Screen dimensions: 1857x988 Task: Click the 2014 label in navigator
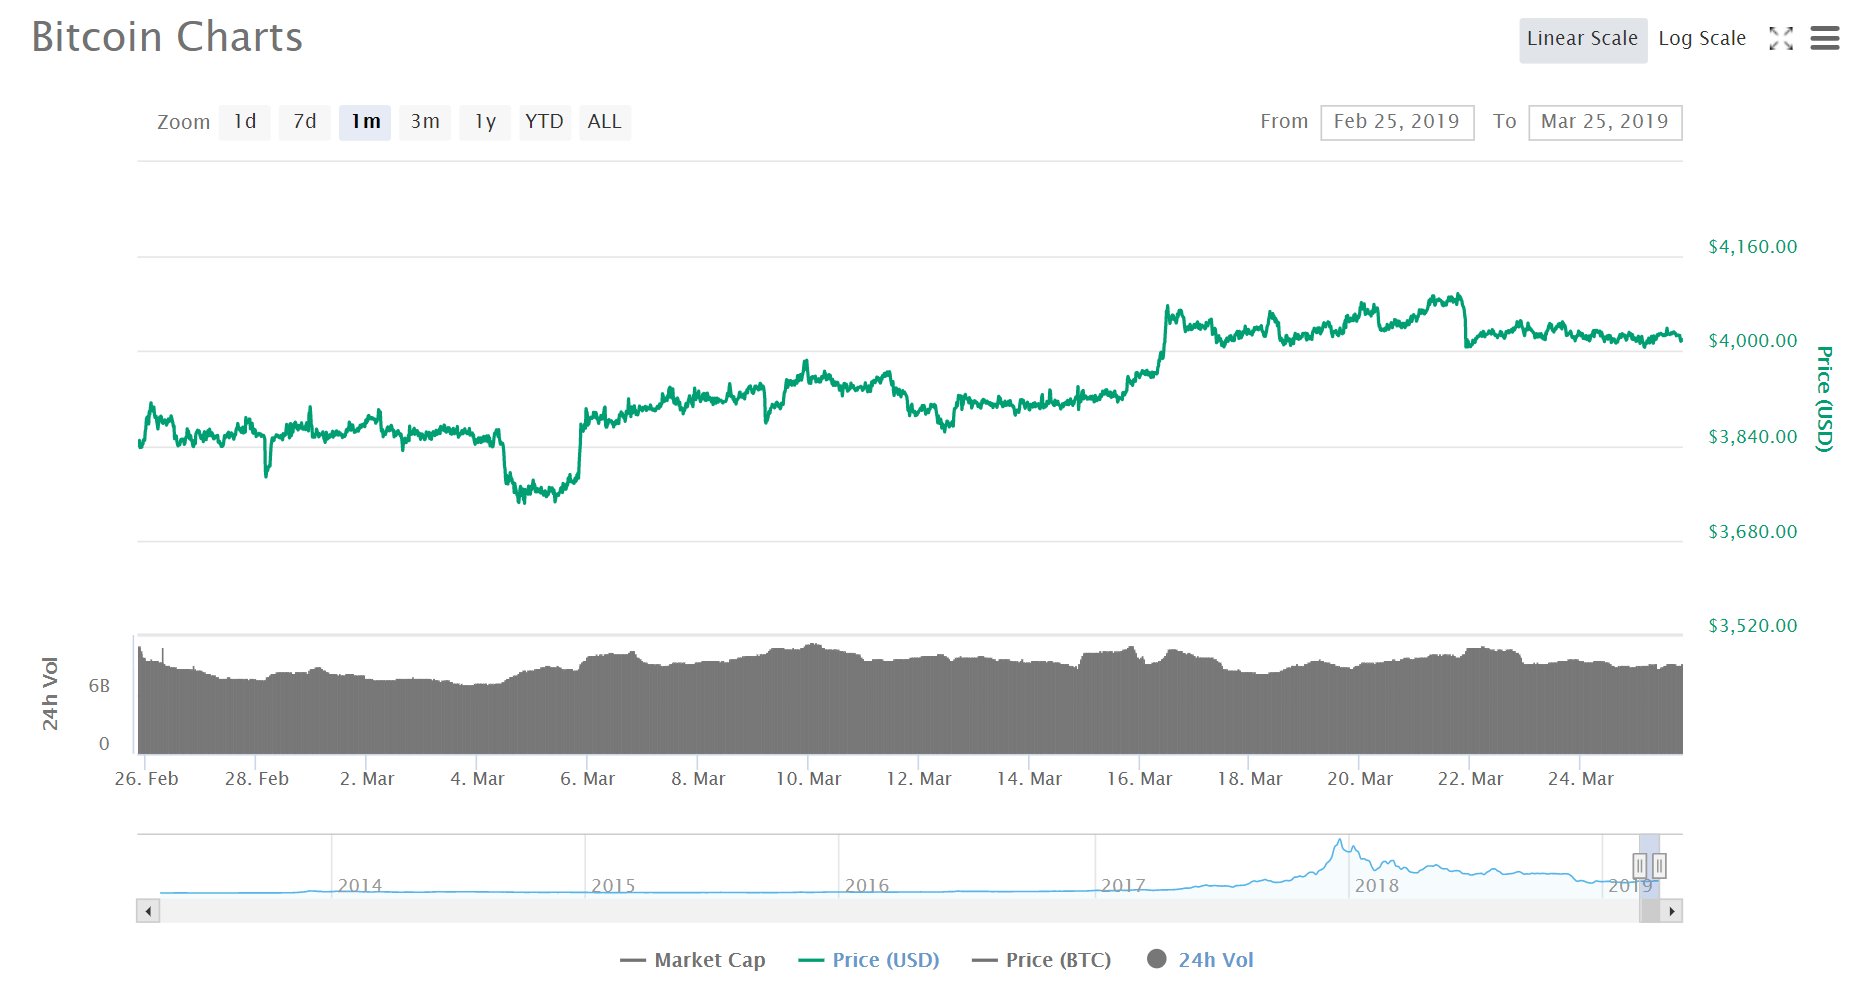360,886
